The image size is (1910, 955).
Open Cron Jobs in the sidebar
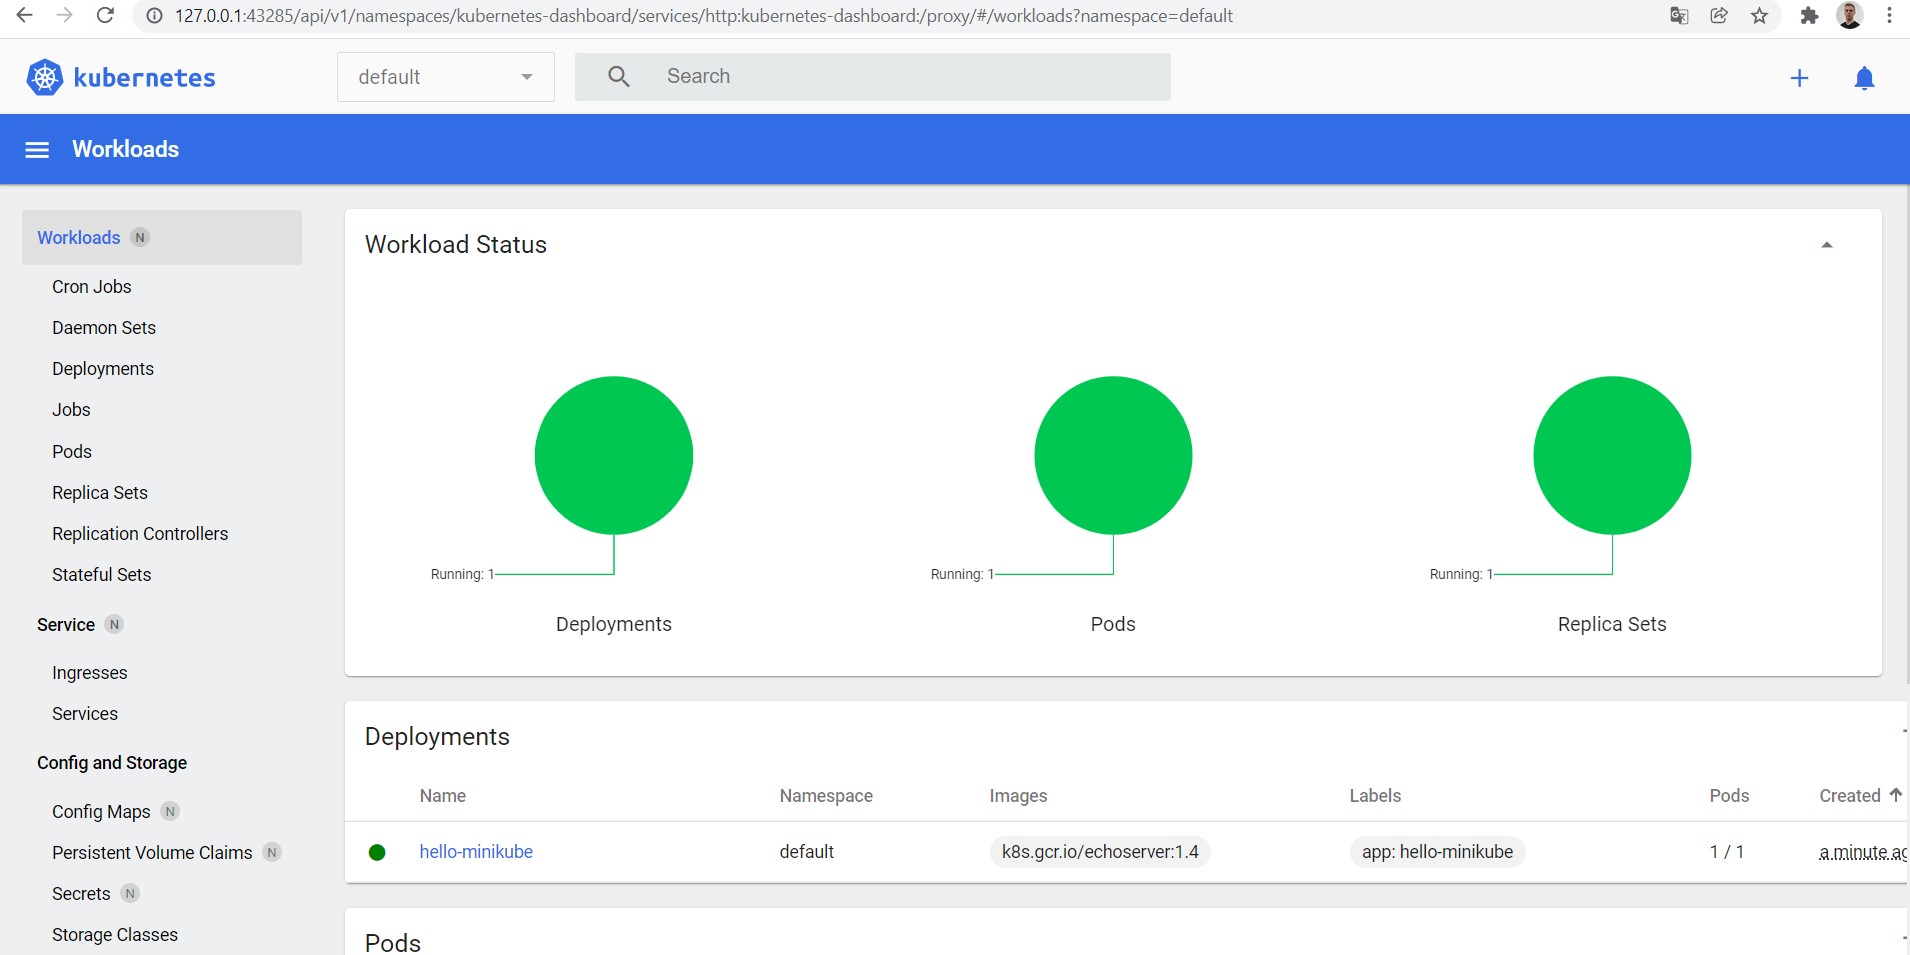point(92,287)
